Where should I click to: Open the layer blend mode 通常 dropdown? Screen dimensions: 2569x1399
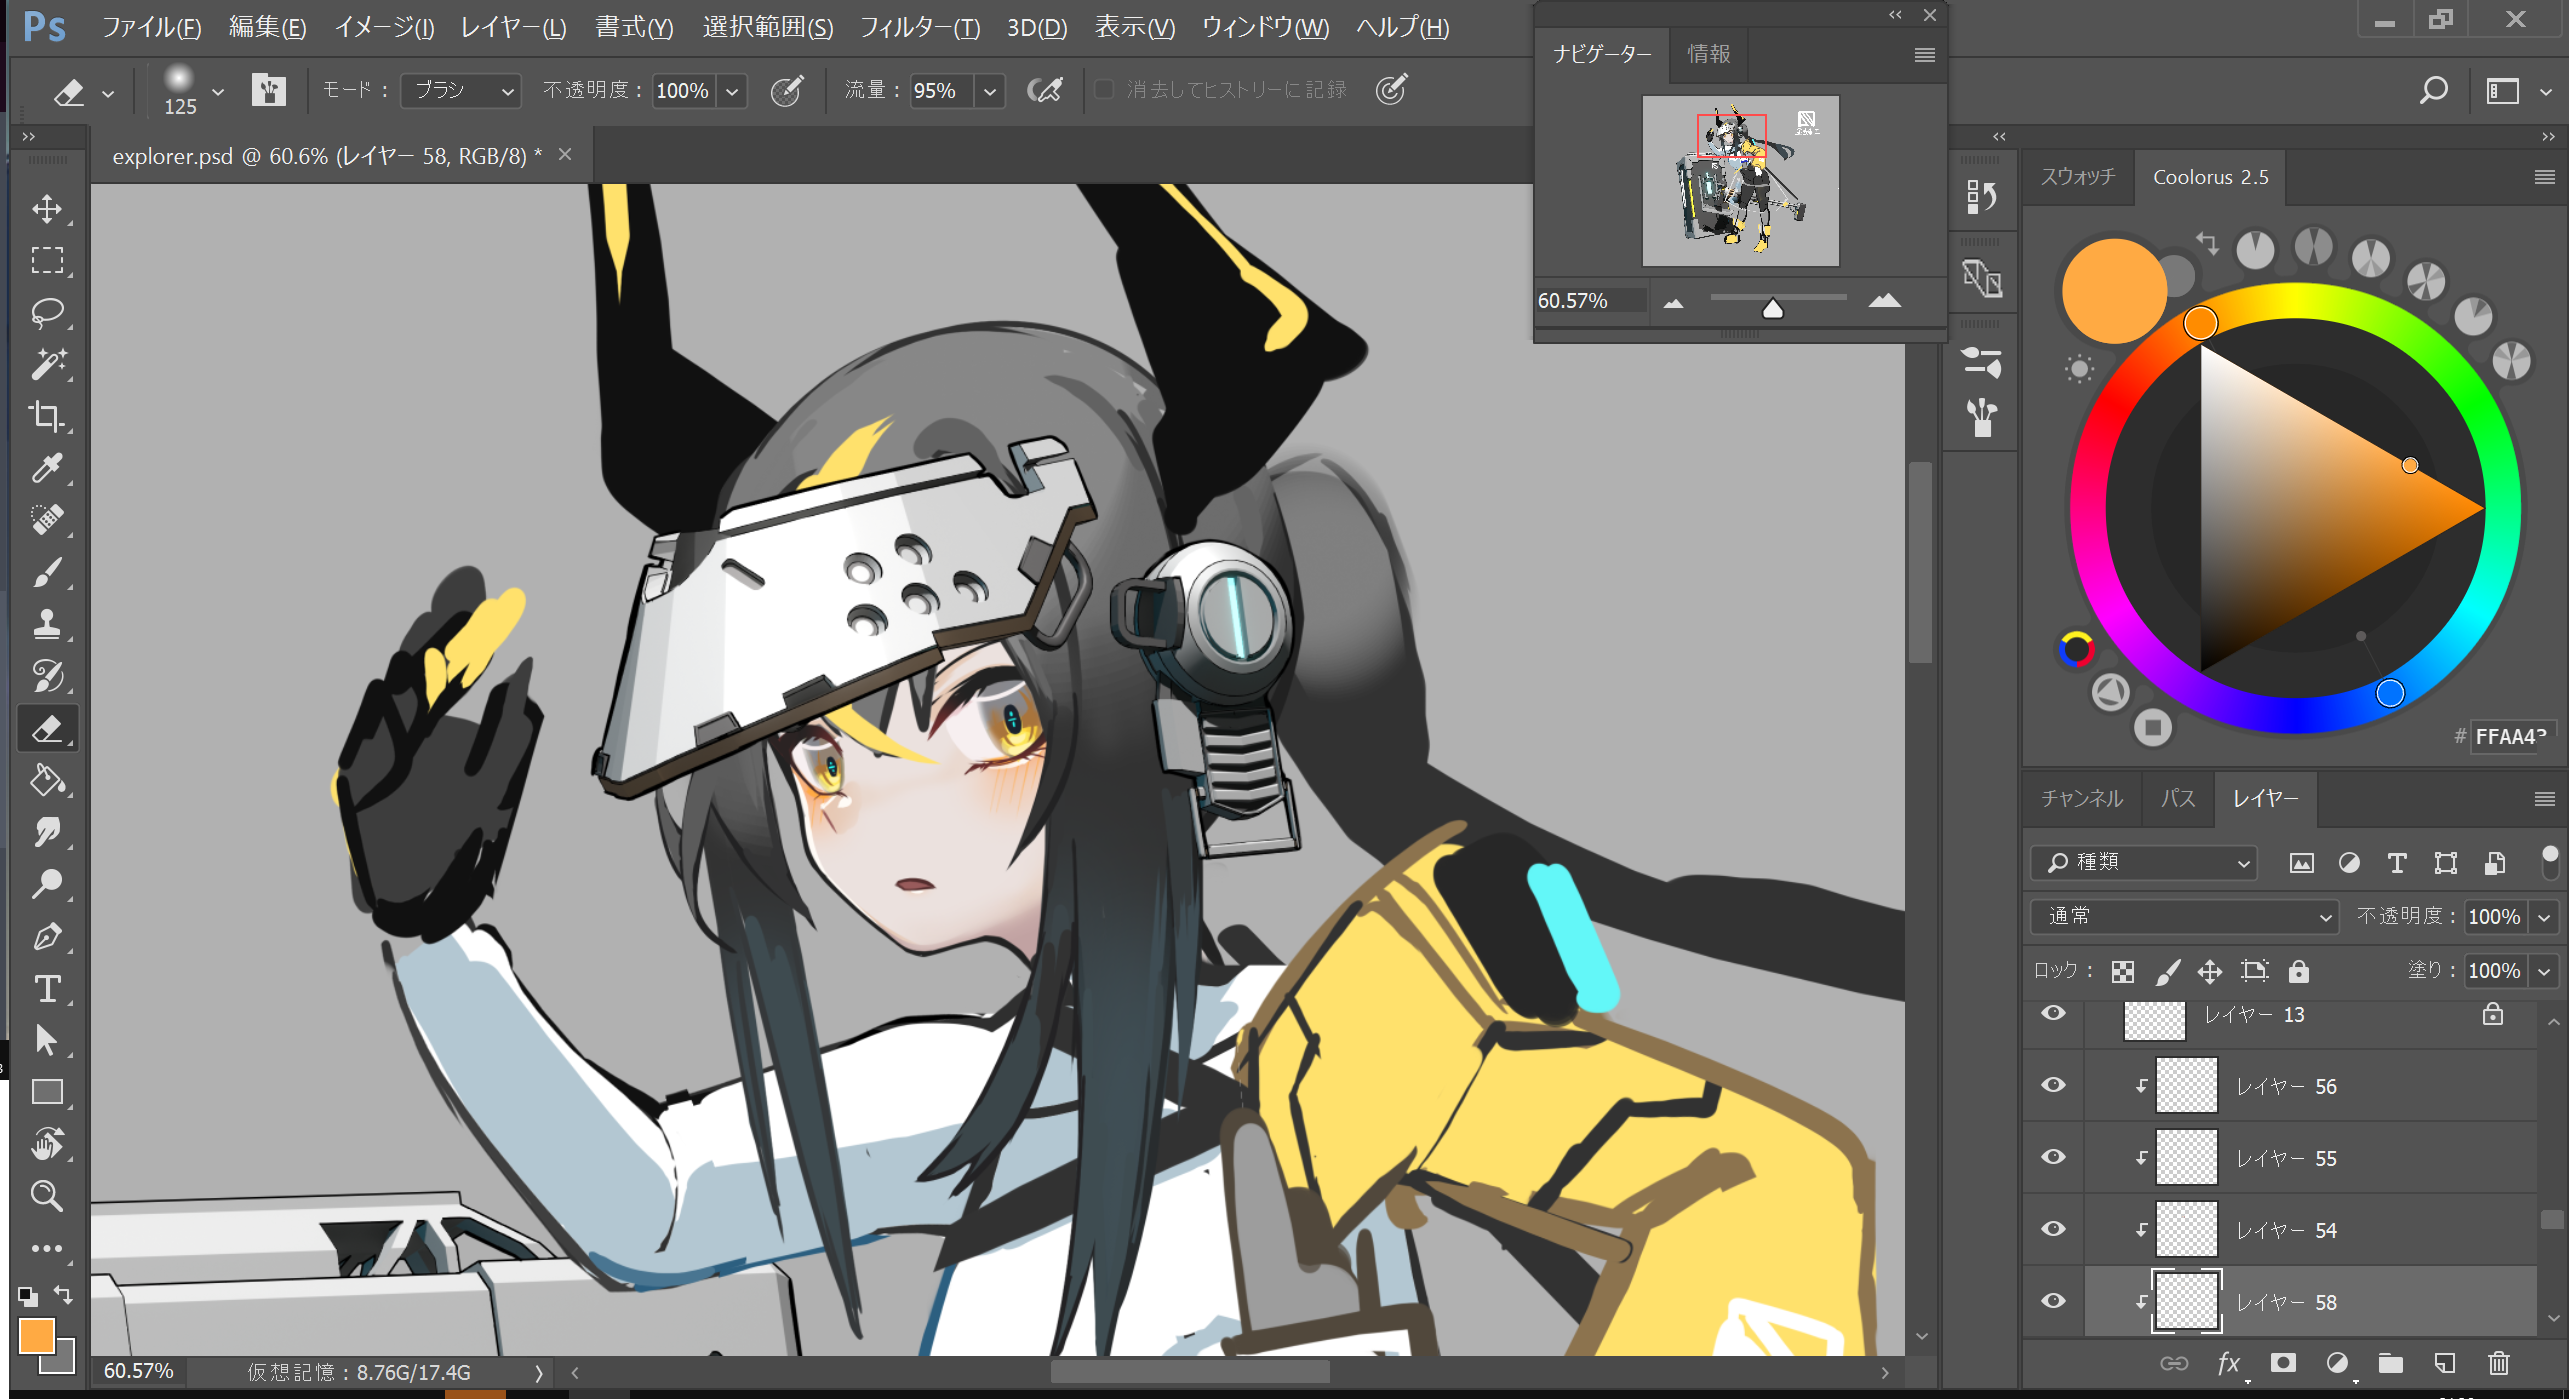tap(2184, 916)
